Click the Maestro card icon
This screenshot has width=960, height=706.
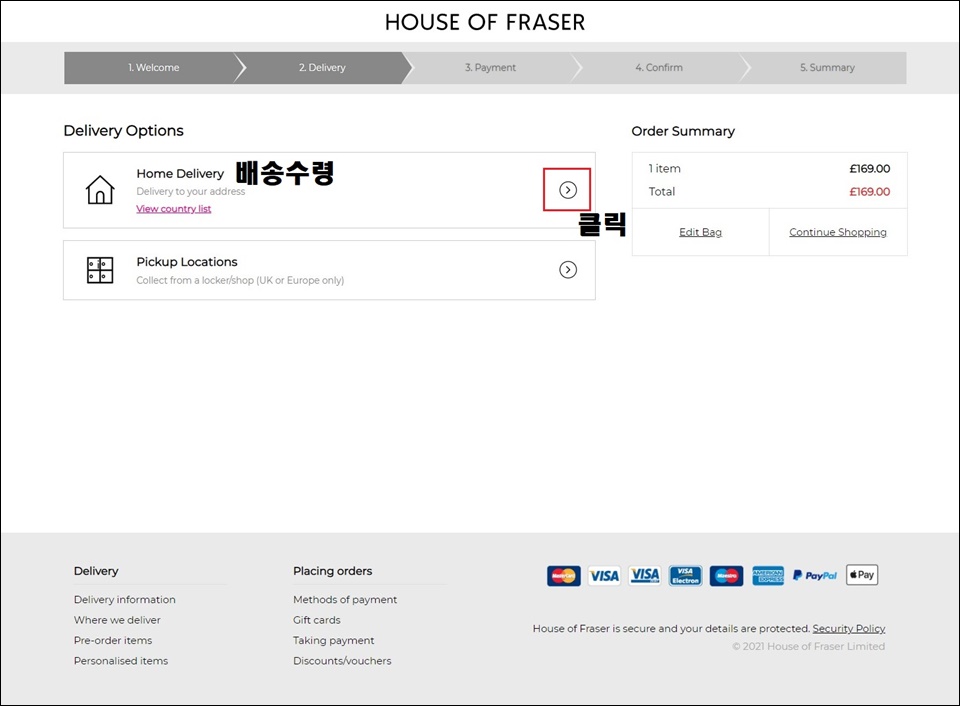(x=727, y=576)
